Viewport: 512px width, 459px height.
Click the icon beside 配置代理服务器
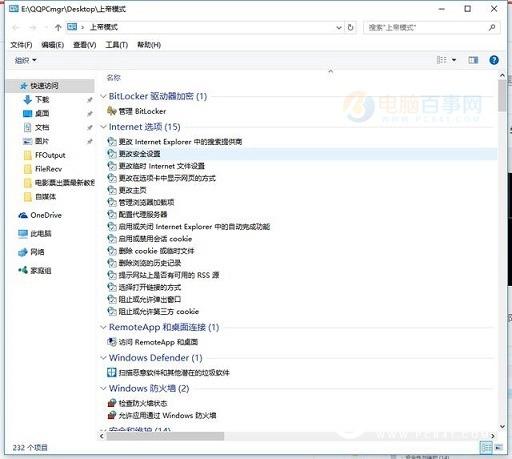tap(111, 214)
